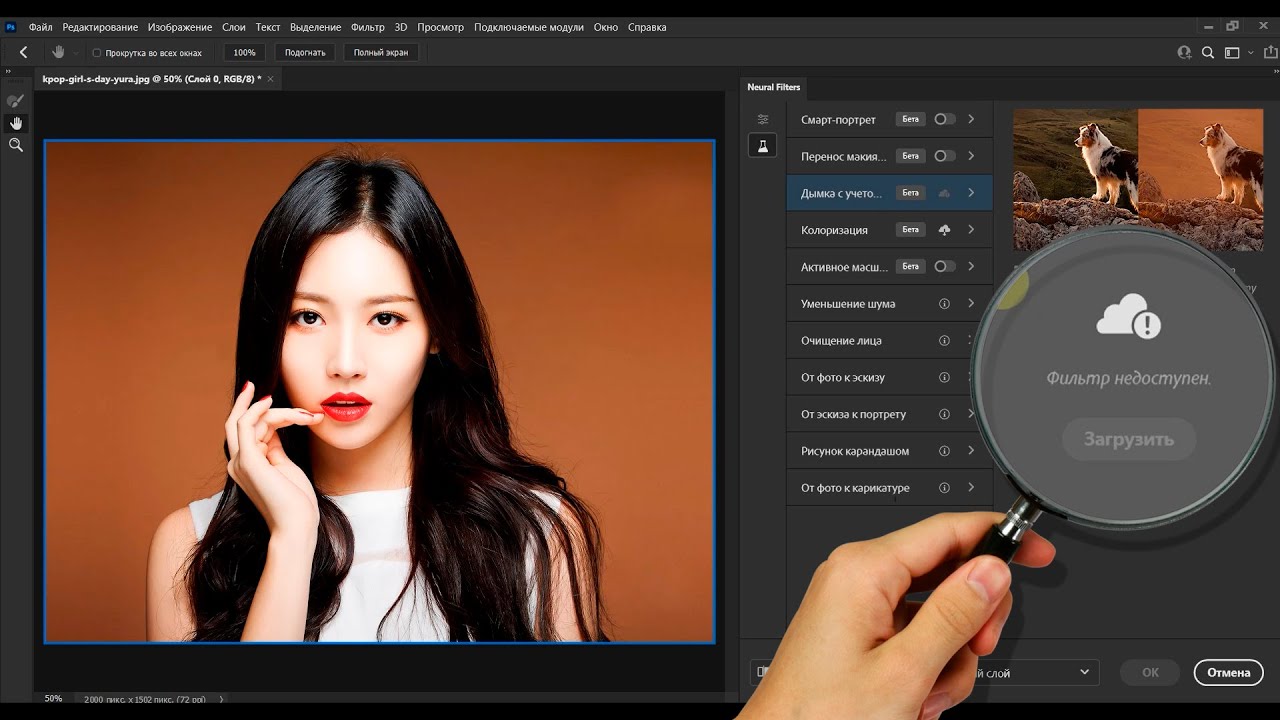The width and height of the screenshot is (1280, 720).
Task: Click info icon for Уменьшение шума
Action: pyautogui.click(x=944, y=304)
